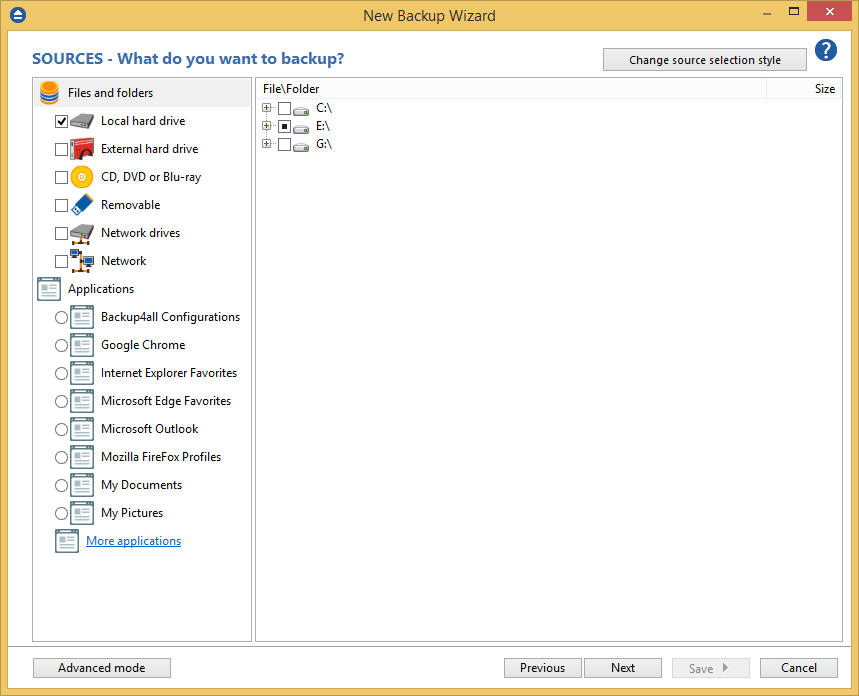Select the My Pictures radio button
The image size is (859, 696).
pos(61,514)
